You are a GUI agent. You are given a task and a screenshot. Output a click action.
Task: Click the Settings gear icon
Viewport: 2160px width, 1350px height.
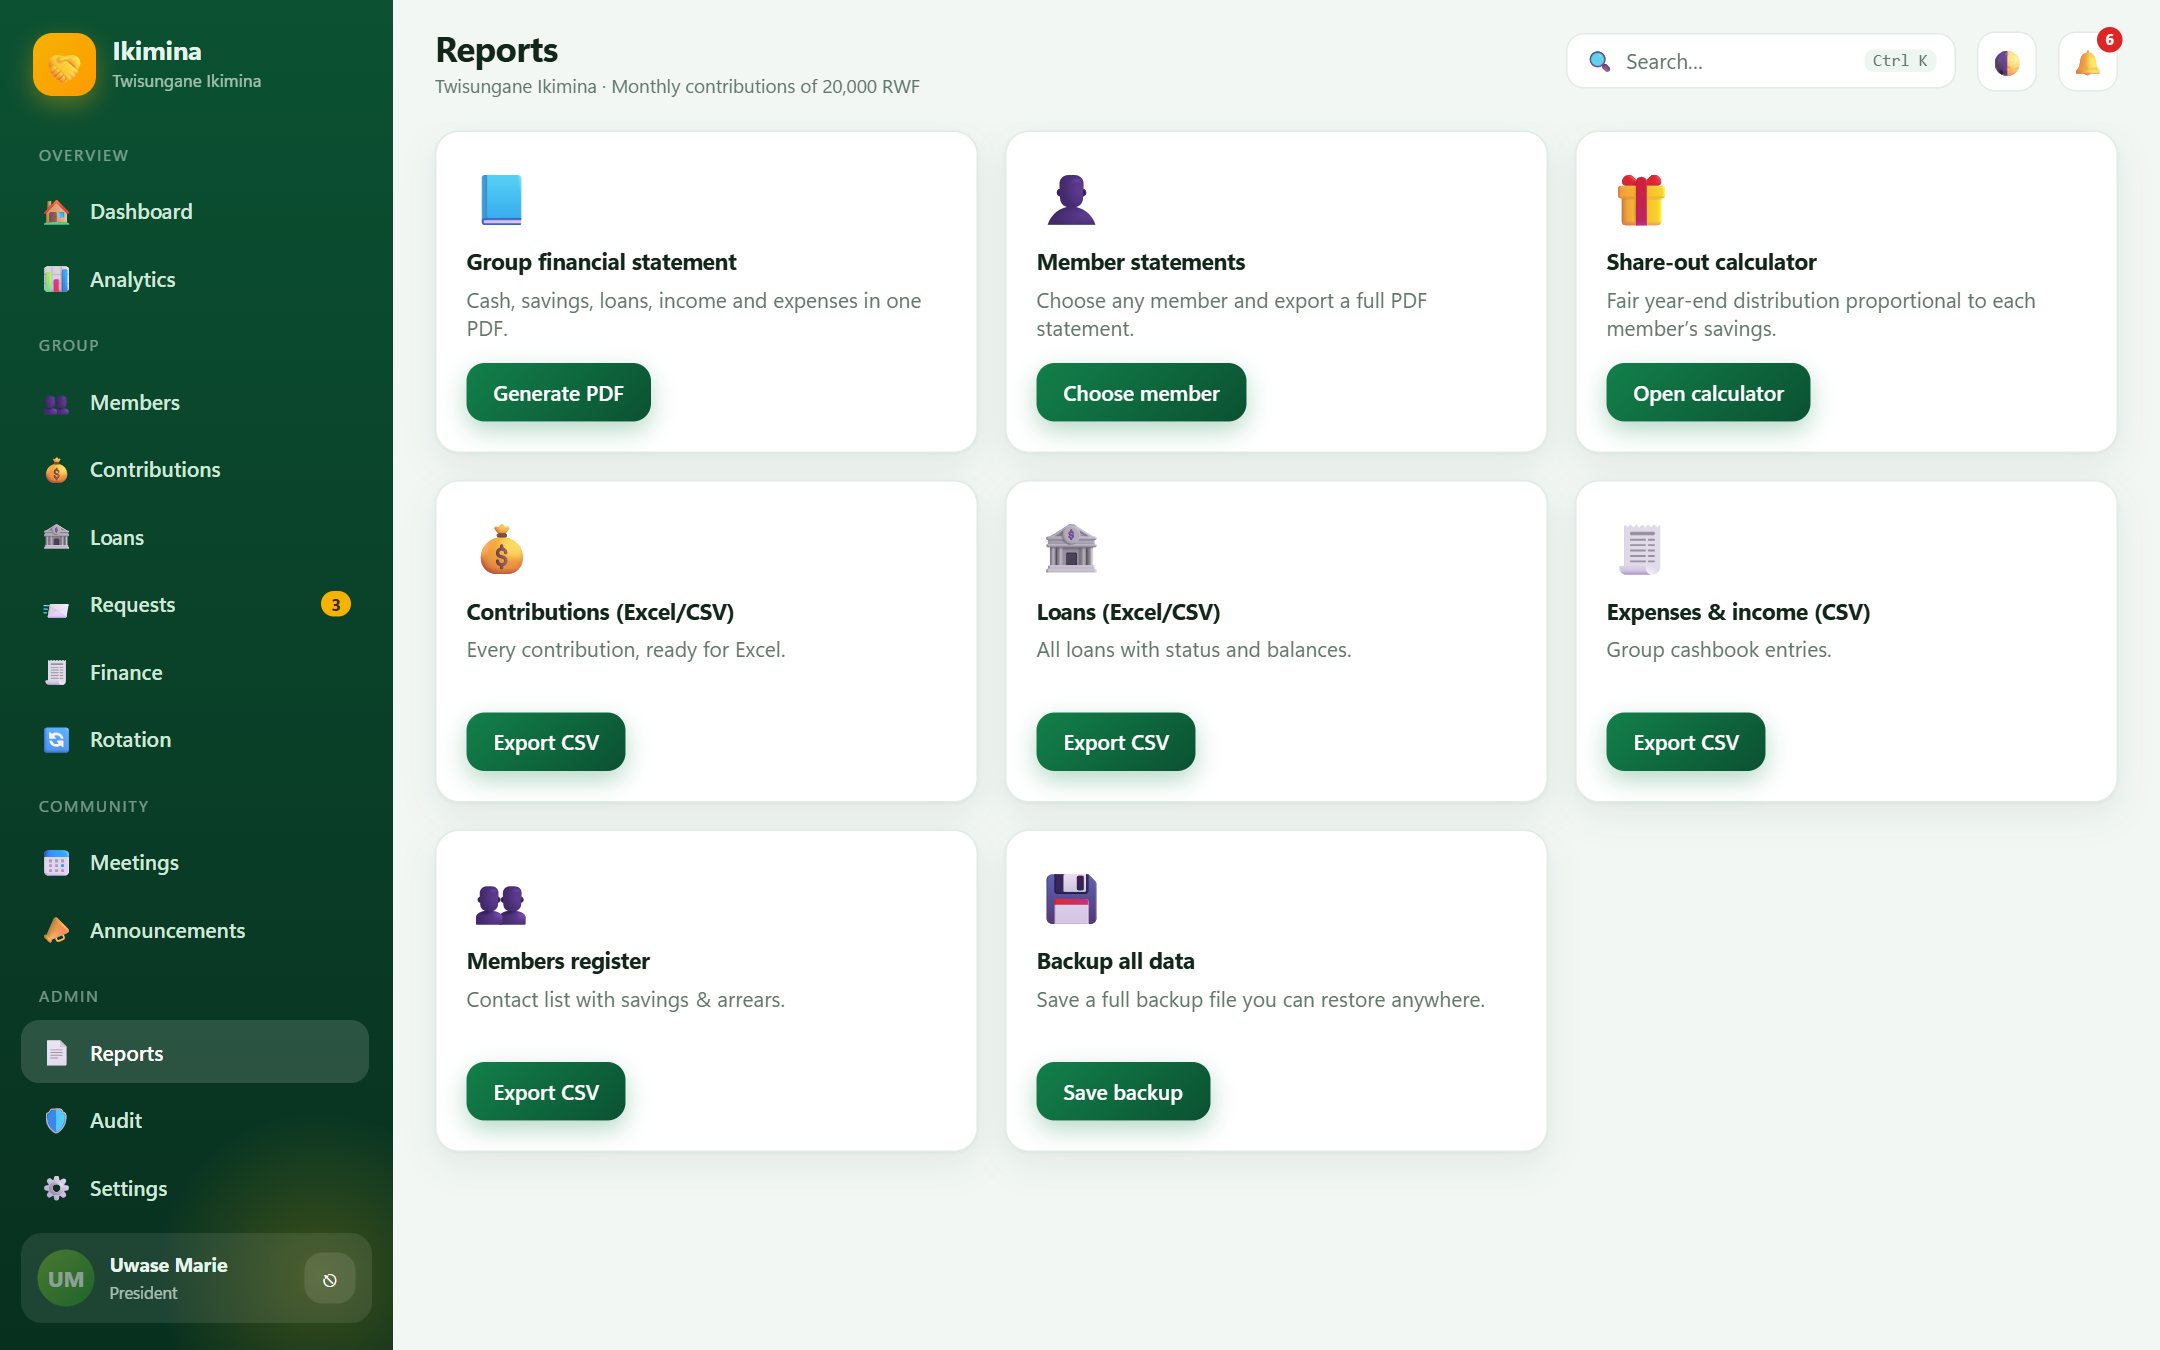(x=57, y=1188)
